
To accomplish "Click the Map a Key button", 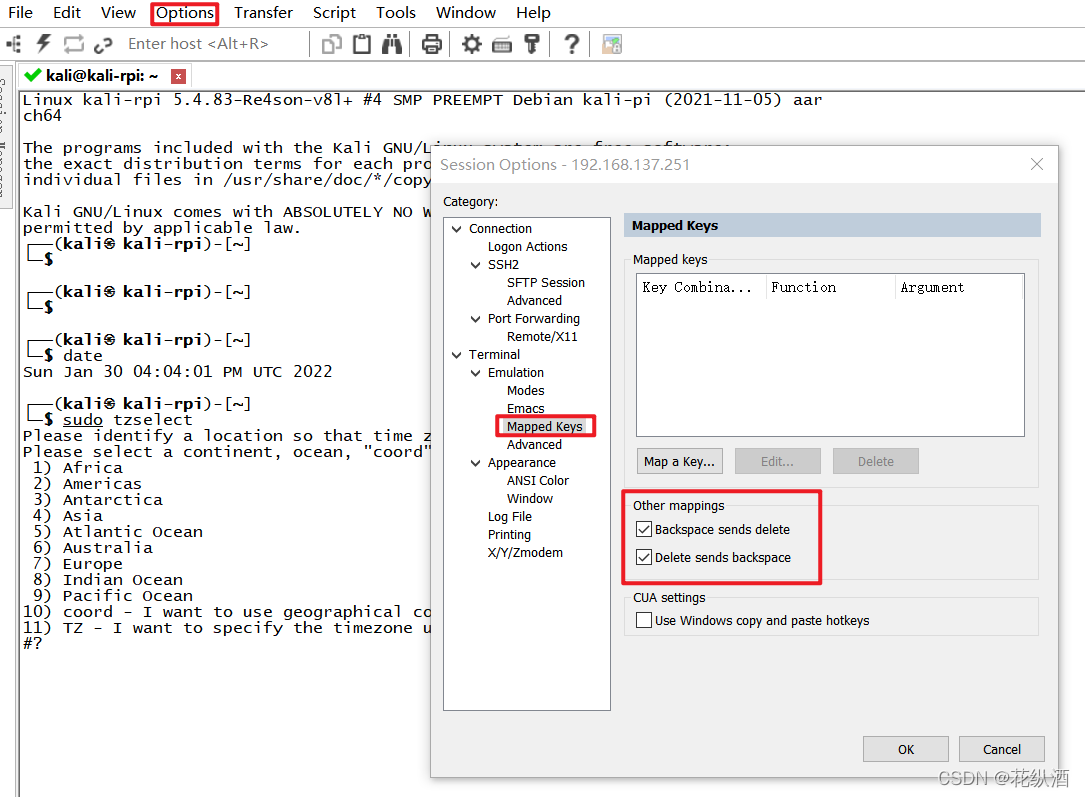I will [x=680, y=461].
